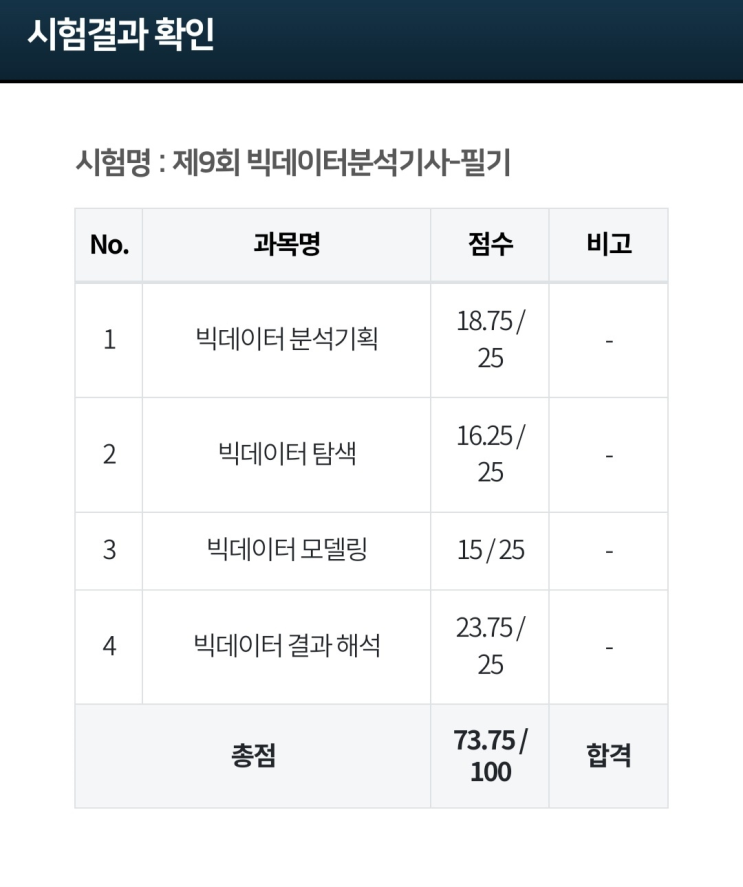This screenshot has height=887, width=743.
Task: Select the 점수 column header
Action: click(x=490, y=245)
